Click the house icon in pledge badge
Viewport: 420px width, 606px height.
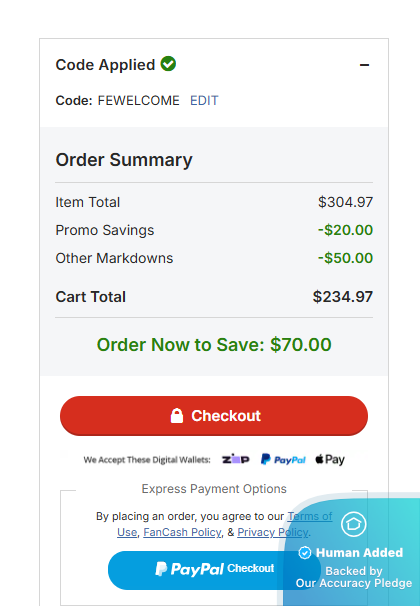pos(354,524)
